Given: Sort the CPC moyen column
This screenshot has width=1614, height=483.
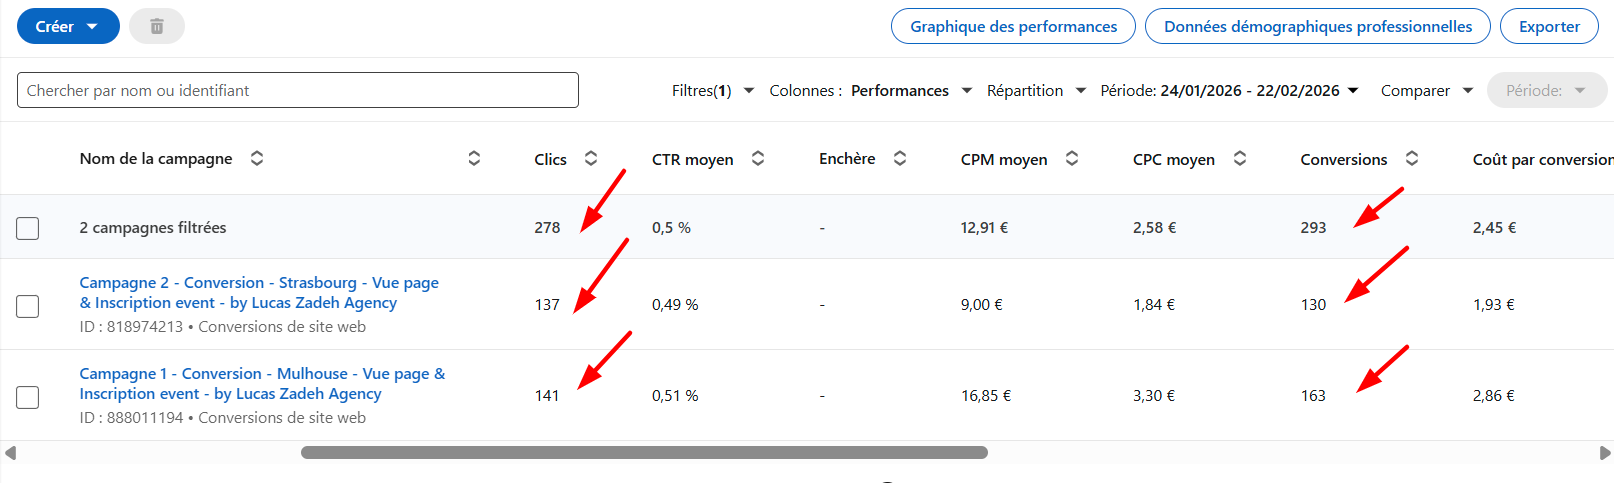Looking at the screenshot, I should (x=1240, y=158).
